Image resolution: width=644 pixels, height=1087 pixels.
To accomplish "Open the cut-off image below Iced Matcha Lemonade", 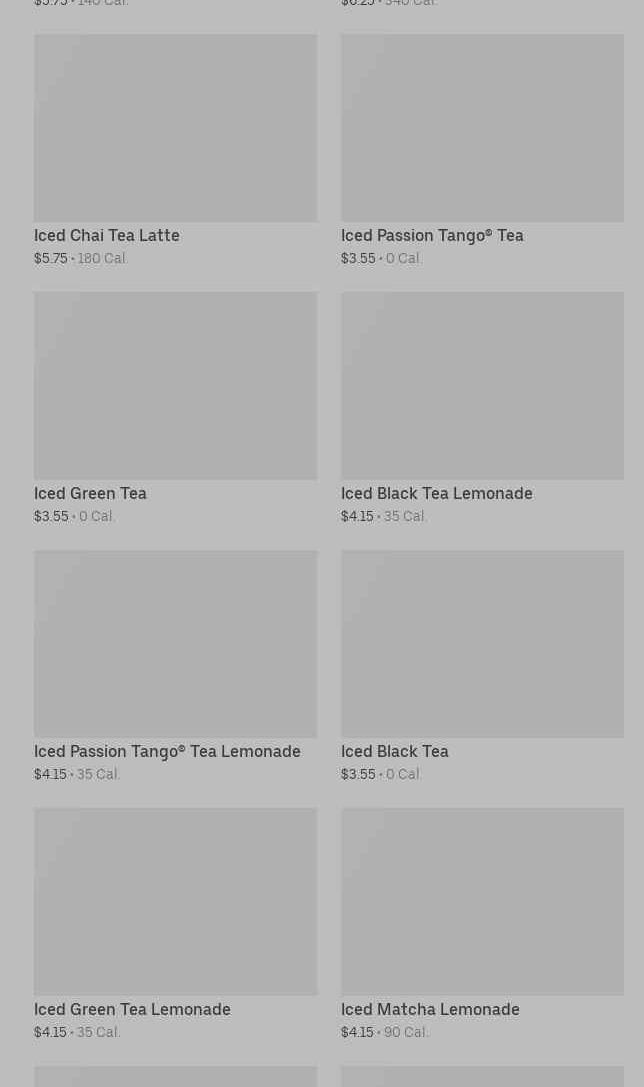I will 482,1077.
